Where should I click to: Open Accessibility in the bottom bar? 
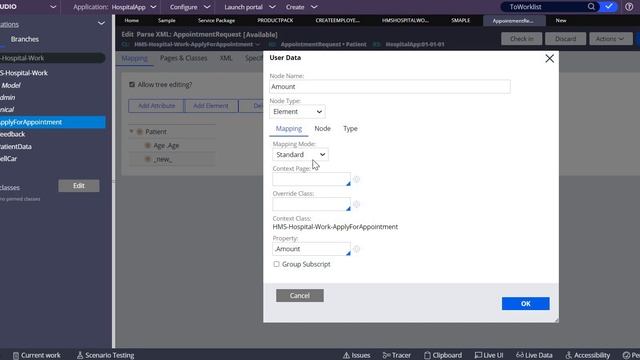(x=587, y=355)
